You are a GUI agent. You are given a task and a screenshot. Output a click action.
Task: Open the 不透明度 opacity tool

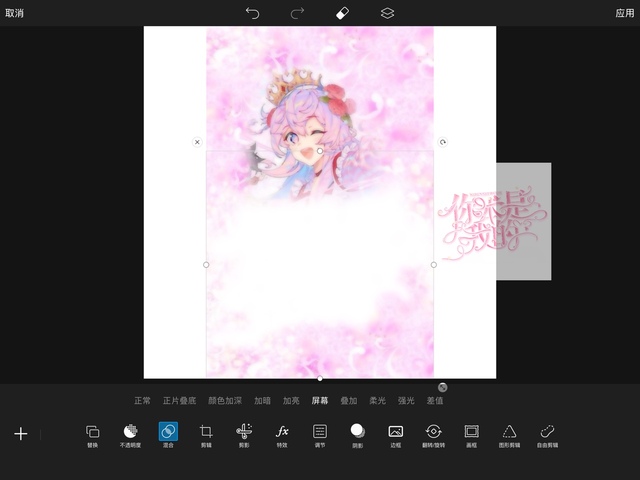point(130,436)
